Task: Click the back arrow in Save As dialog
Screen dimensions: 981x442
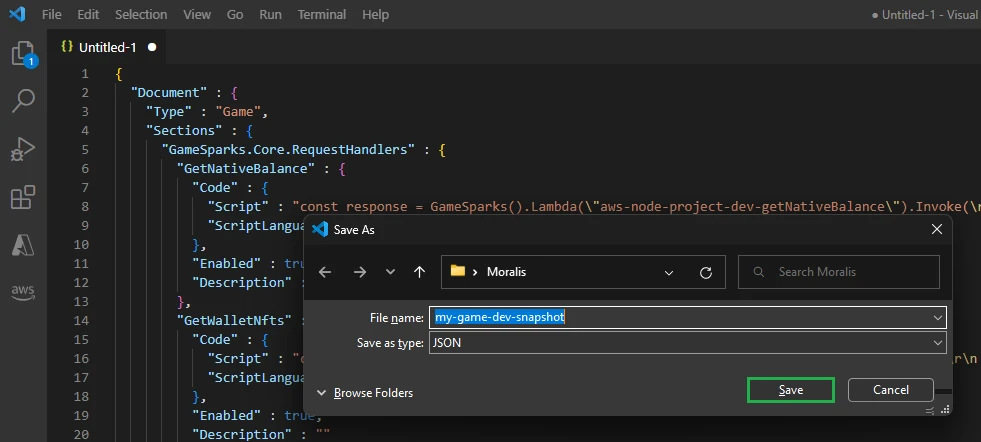Action: click(325, 272)
